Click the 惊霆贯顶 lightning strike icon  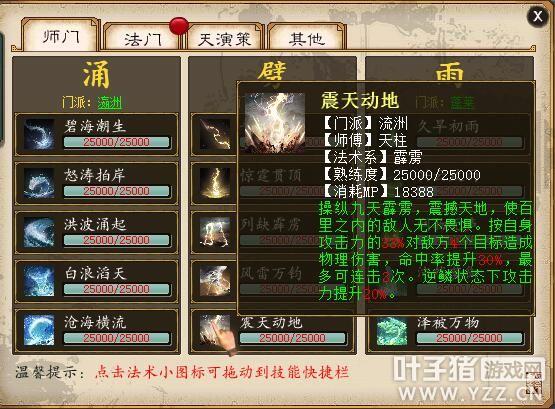point(215,183)
